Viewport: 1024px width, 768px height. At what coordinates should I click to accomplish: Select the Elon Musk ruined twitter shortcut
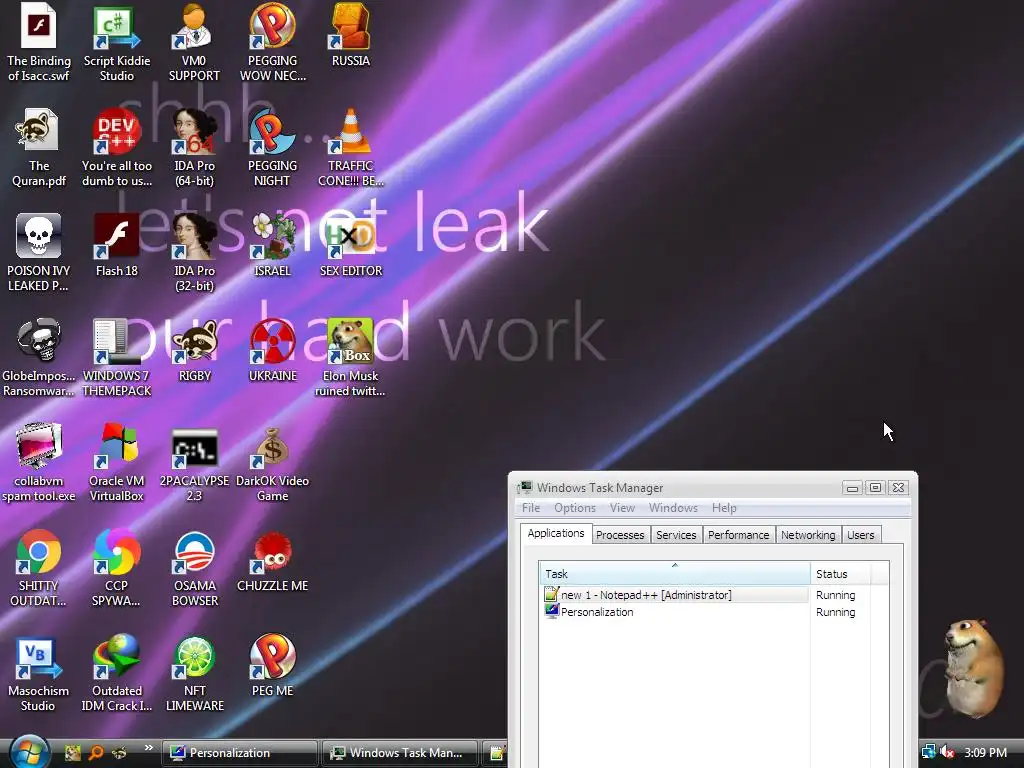pyautogui.click(x=351, y=358)
